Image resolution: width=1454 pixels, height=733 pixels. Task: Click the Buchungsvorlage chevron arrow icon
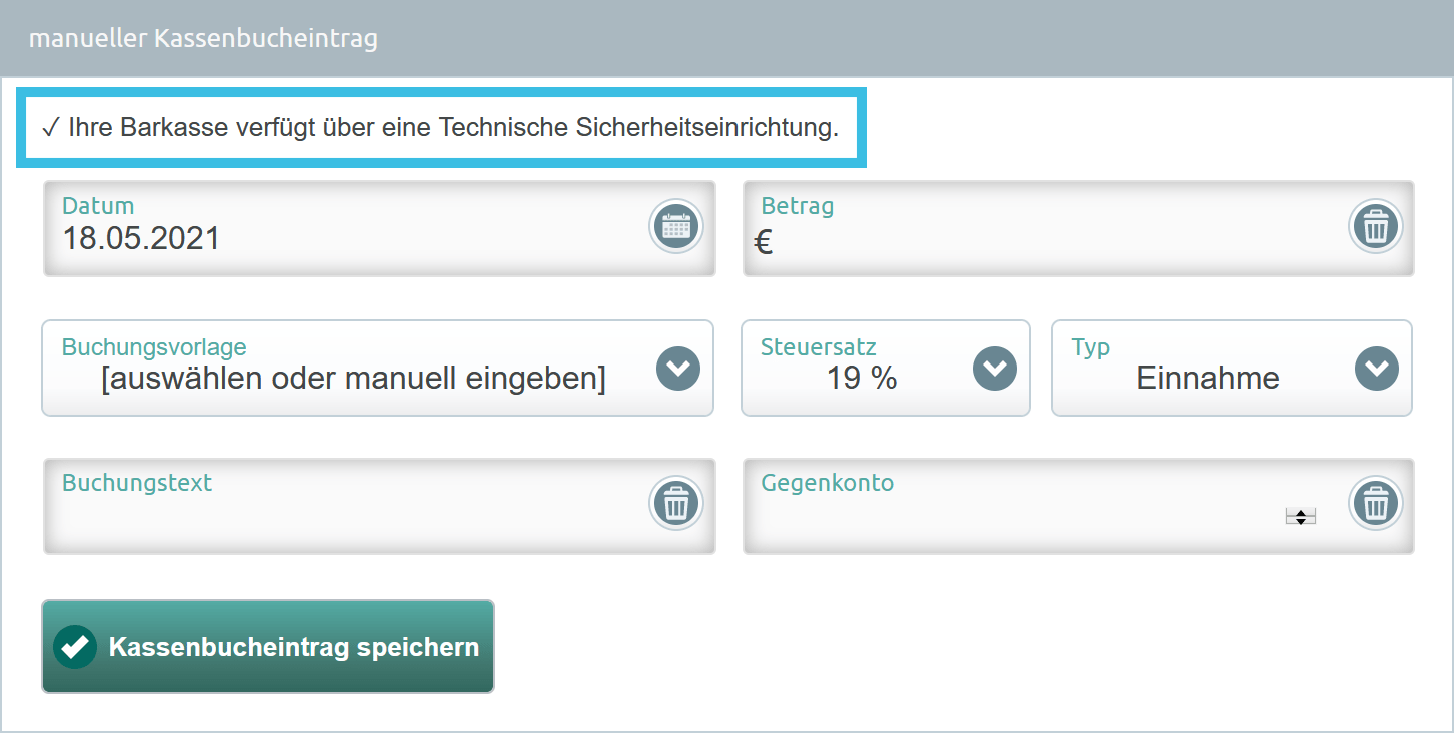point(678,368)
